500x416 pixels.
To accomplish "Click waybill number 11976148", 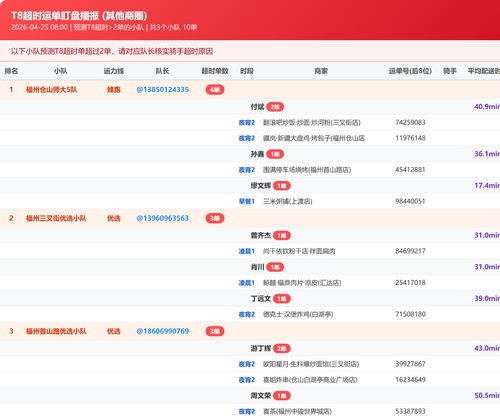I will 410,138.
